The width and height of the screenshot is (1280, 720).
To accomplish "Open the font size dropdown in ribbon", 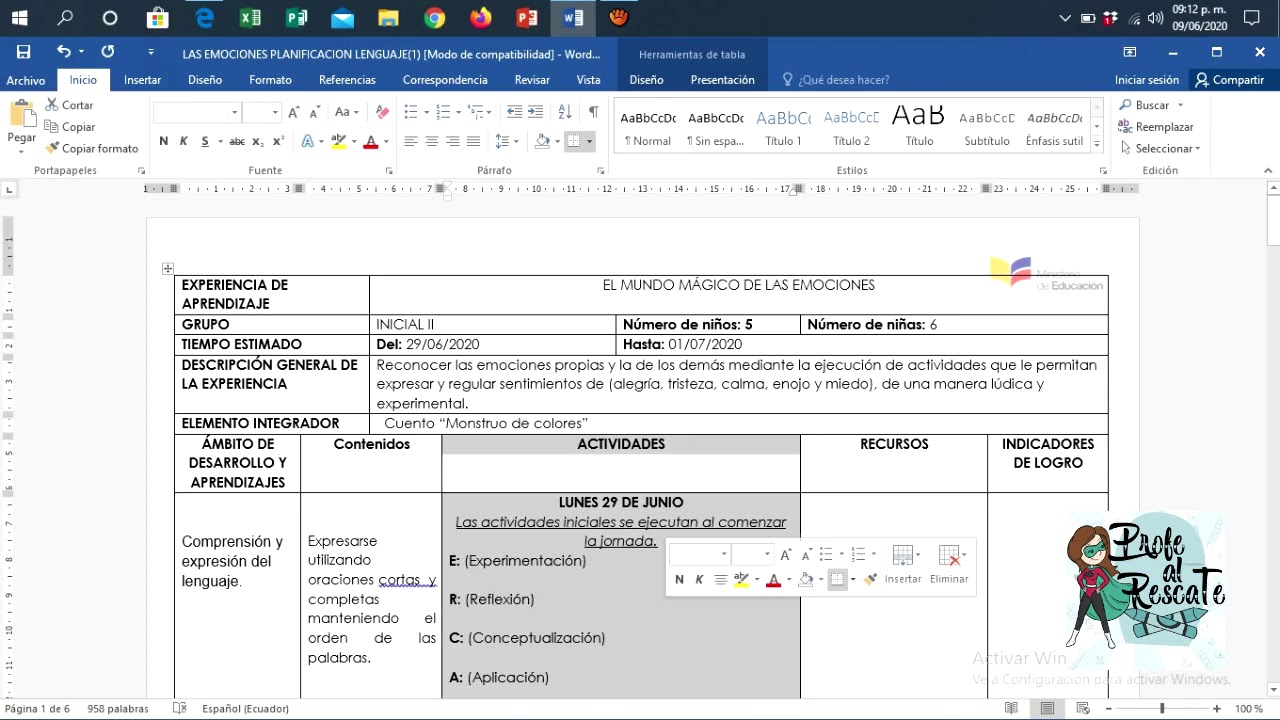I will [275, 112].
